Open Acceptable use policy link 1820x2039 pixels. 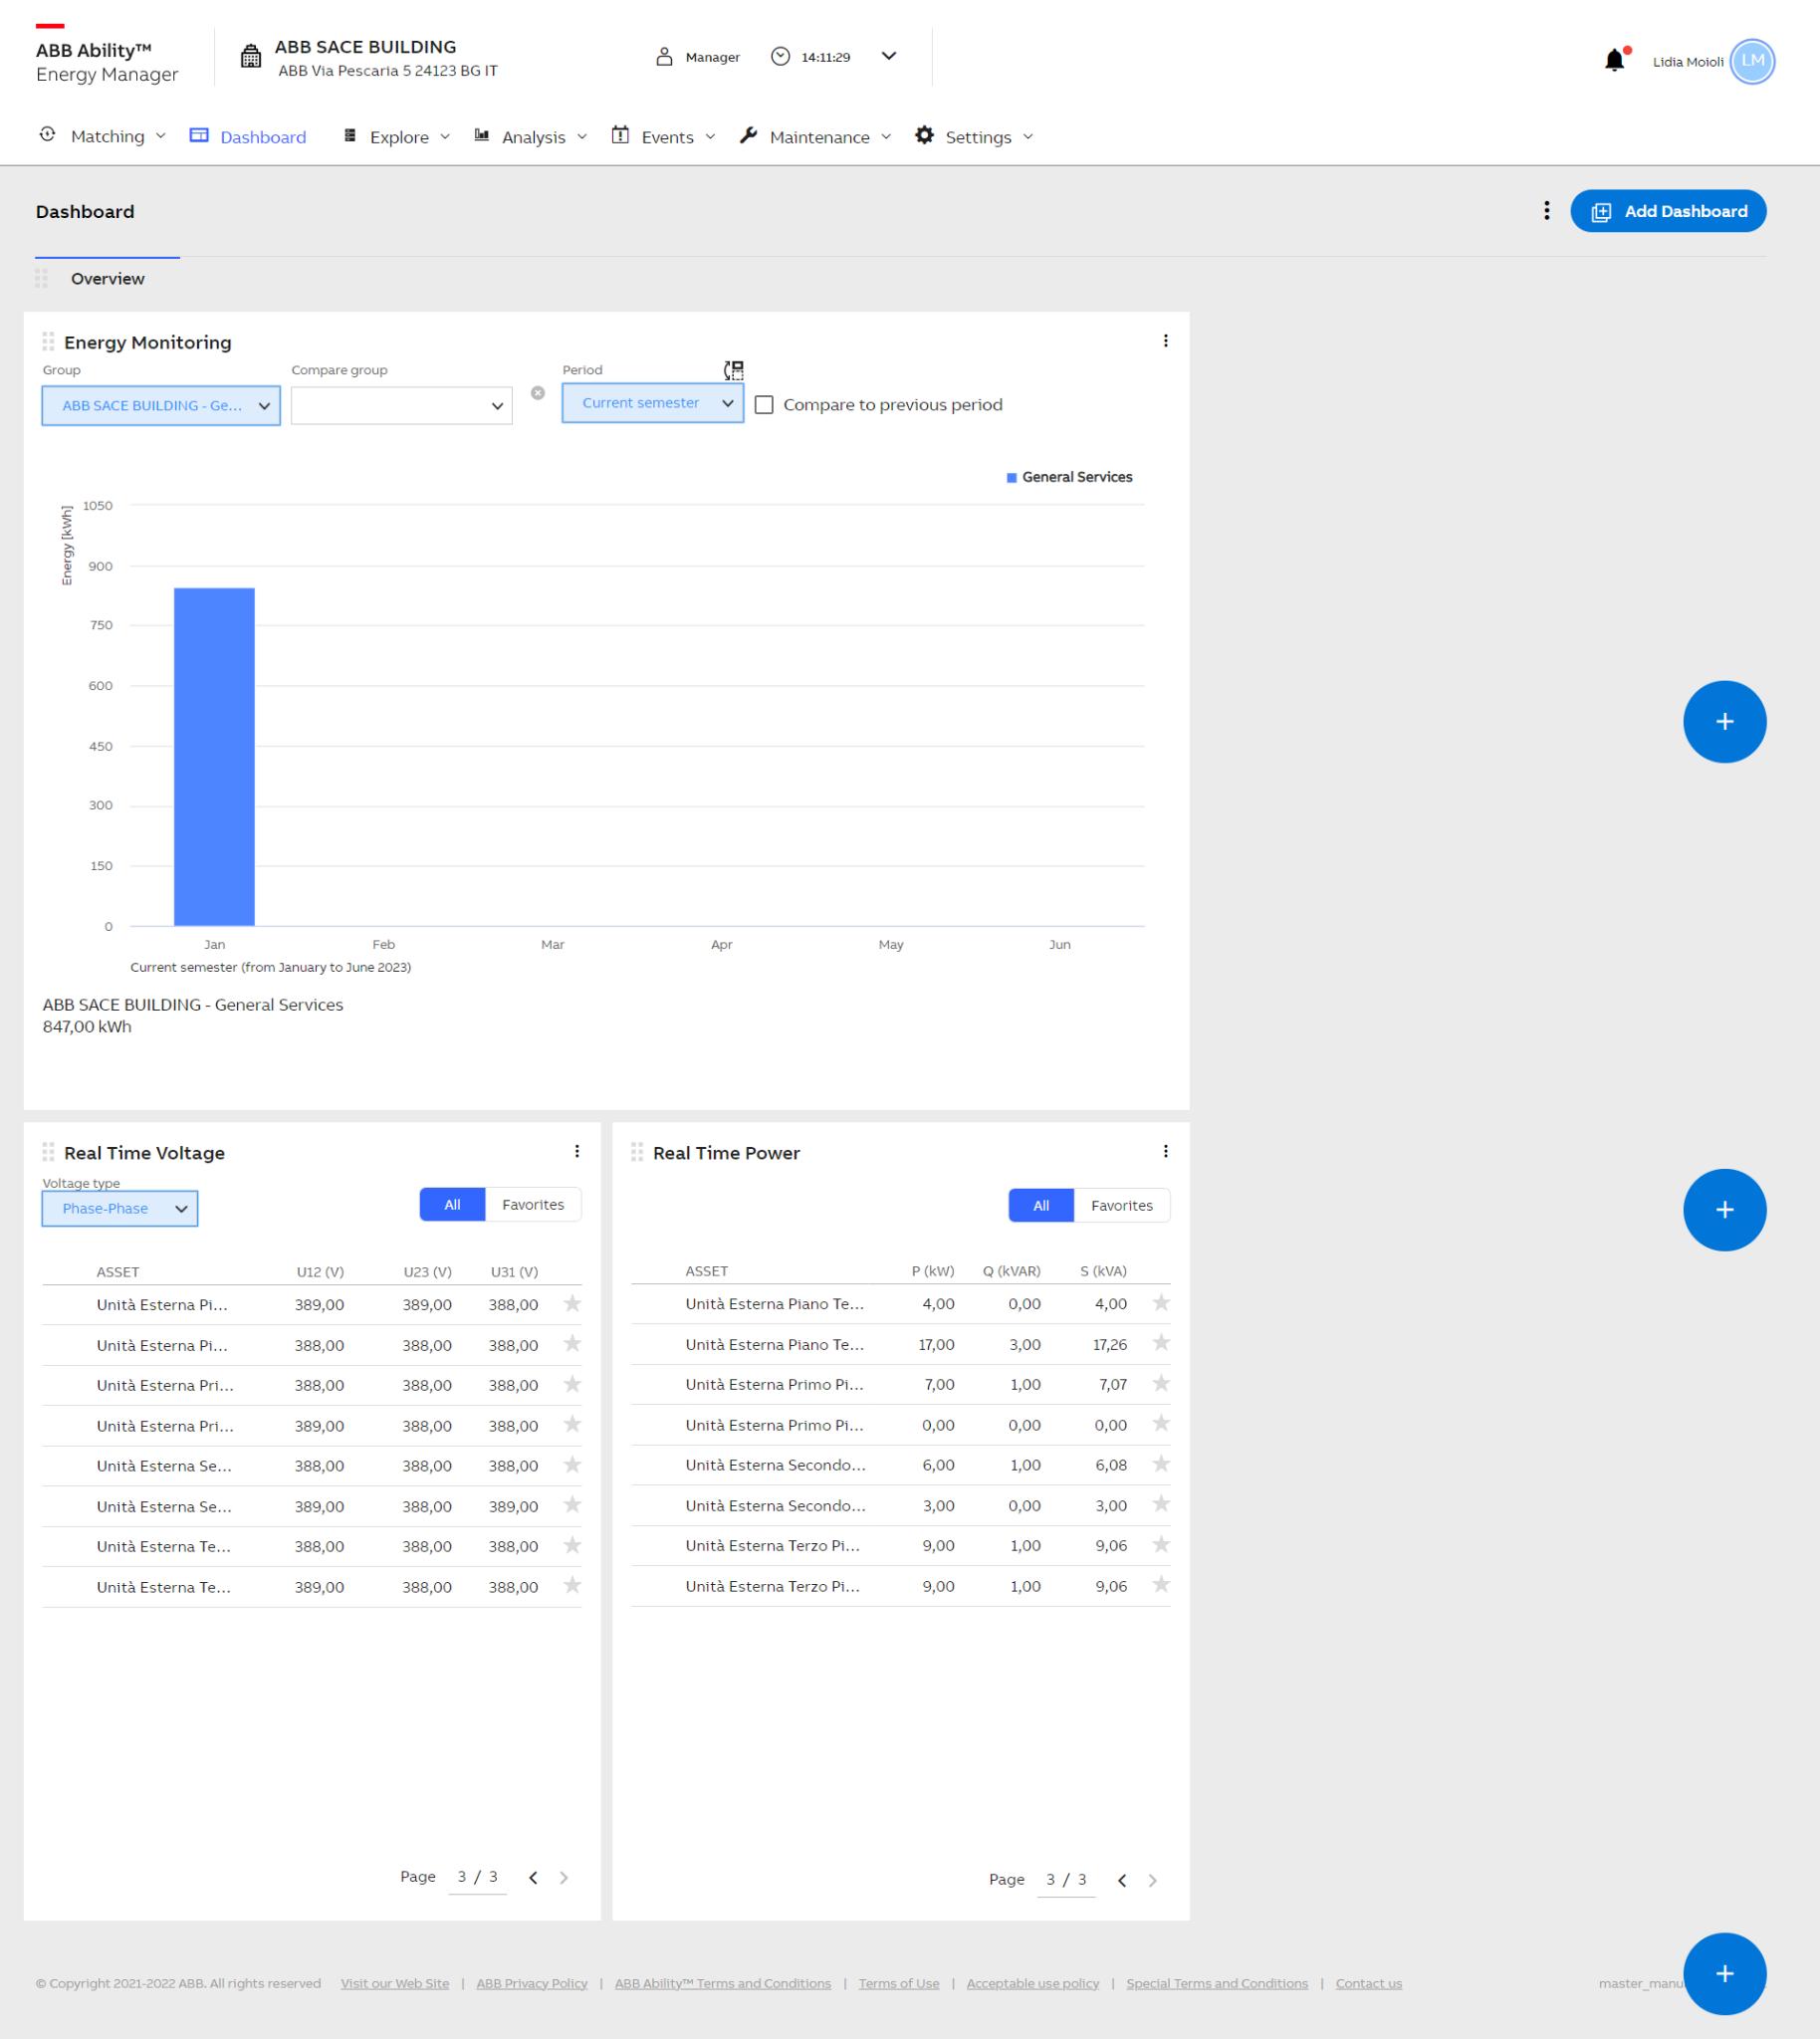pos(1033,1983)
